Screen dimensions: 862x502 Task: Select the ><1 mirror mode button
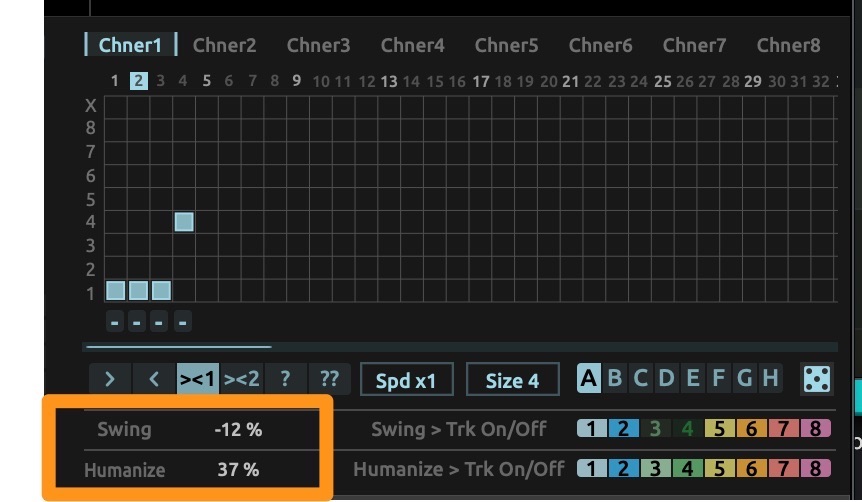(198, 380)
